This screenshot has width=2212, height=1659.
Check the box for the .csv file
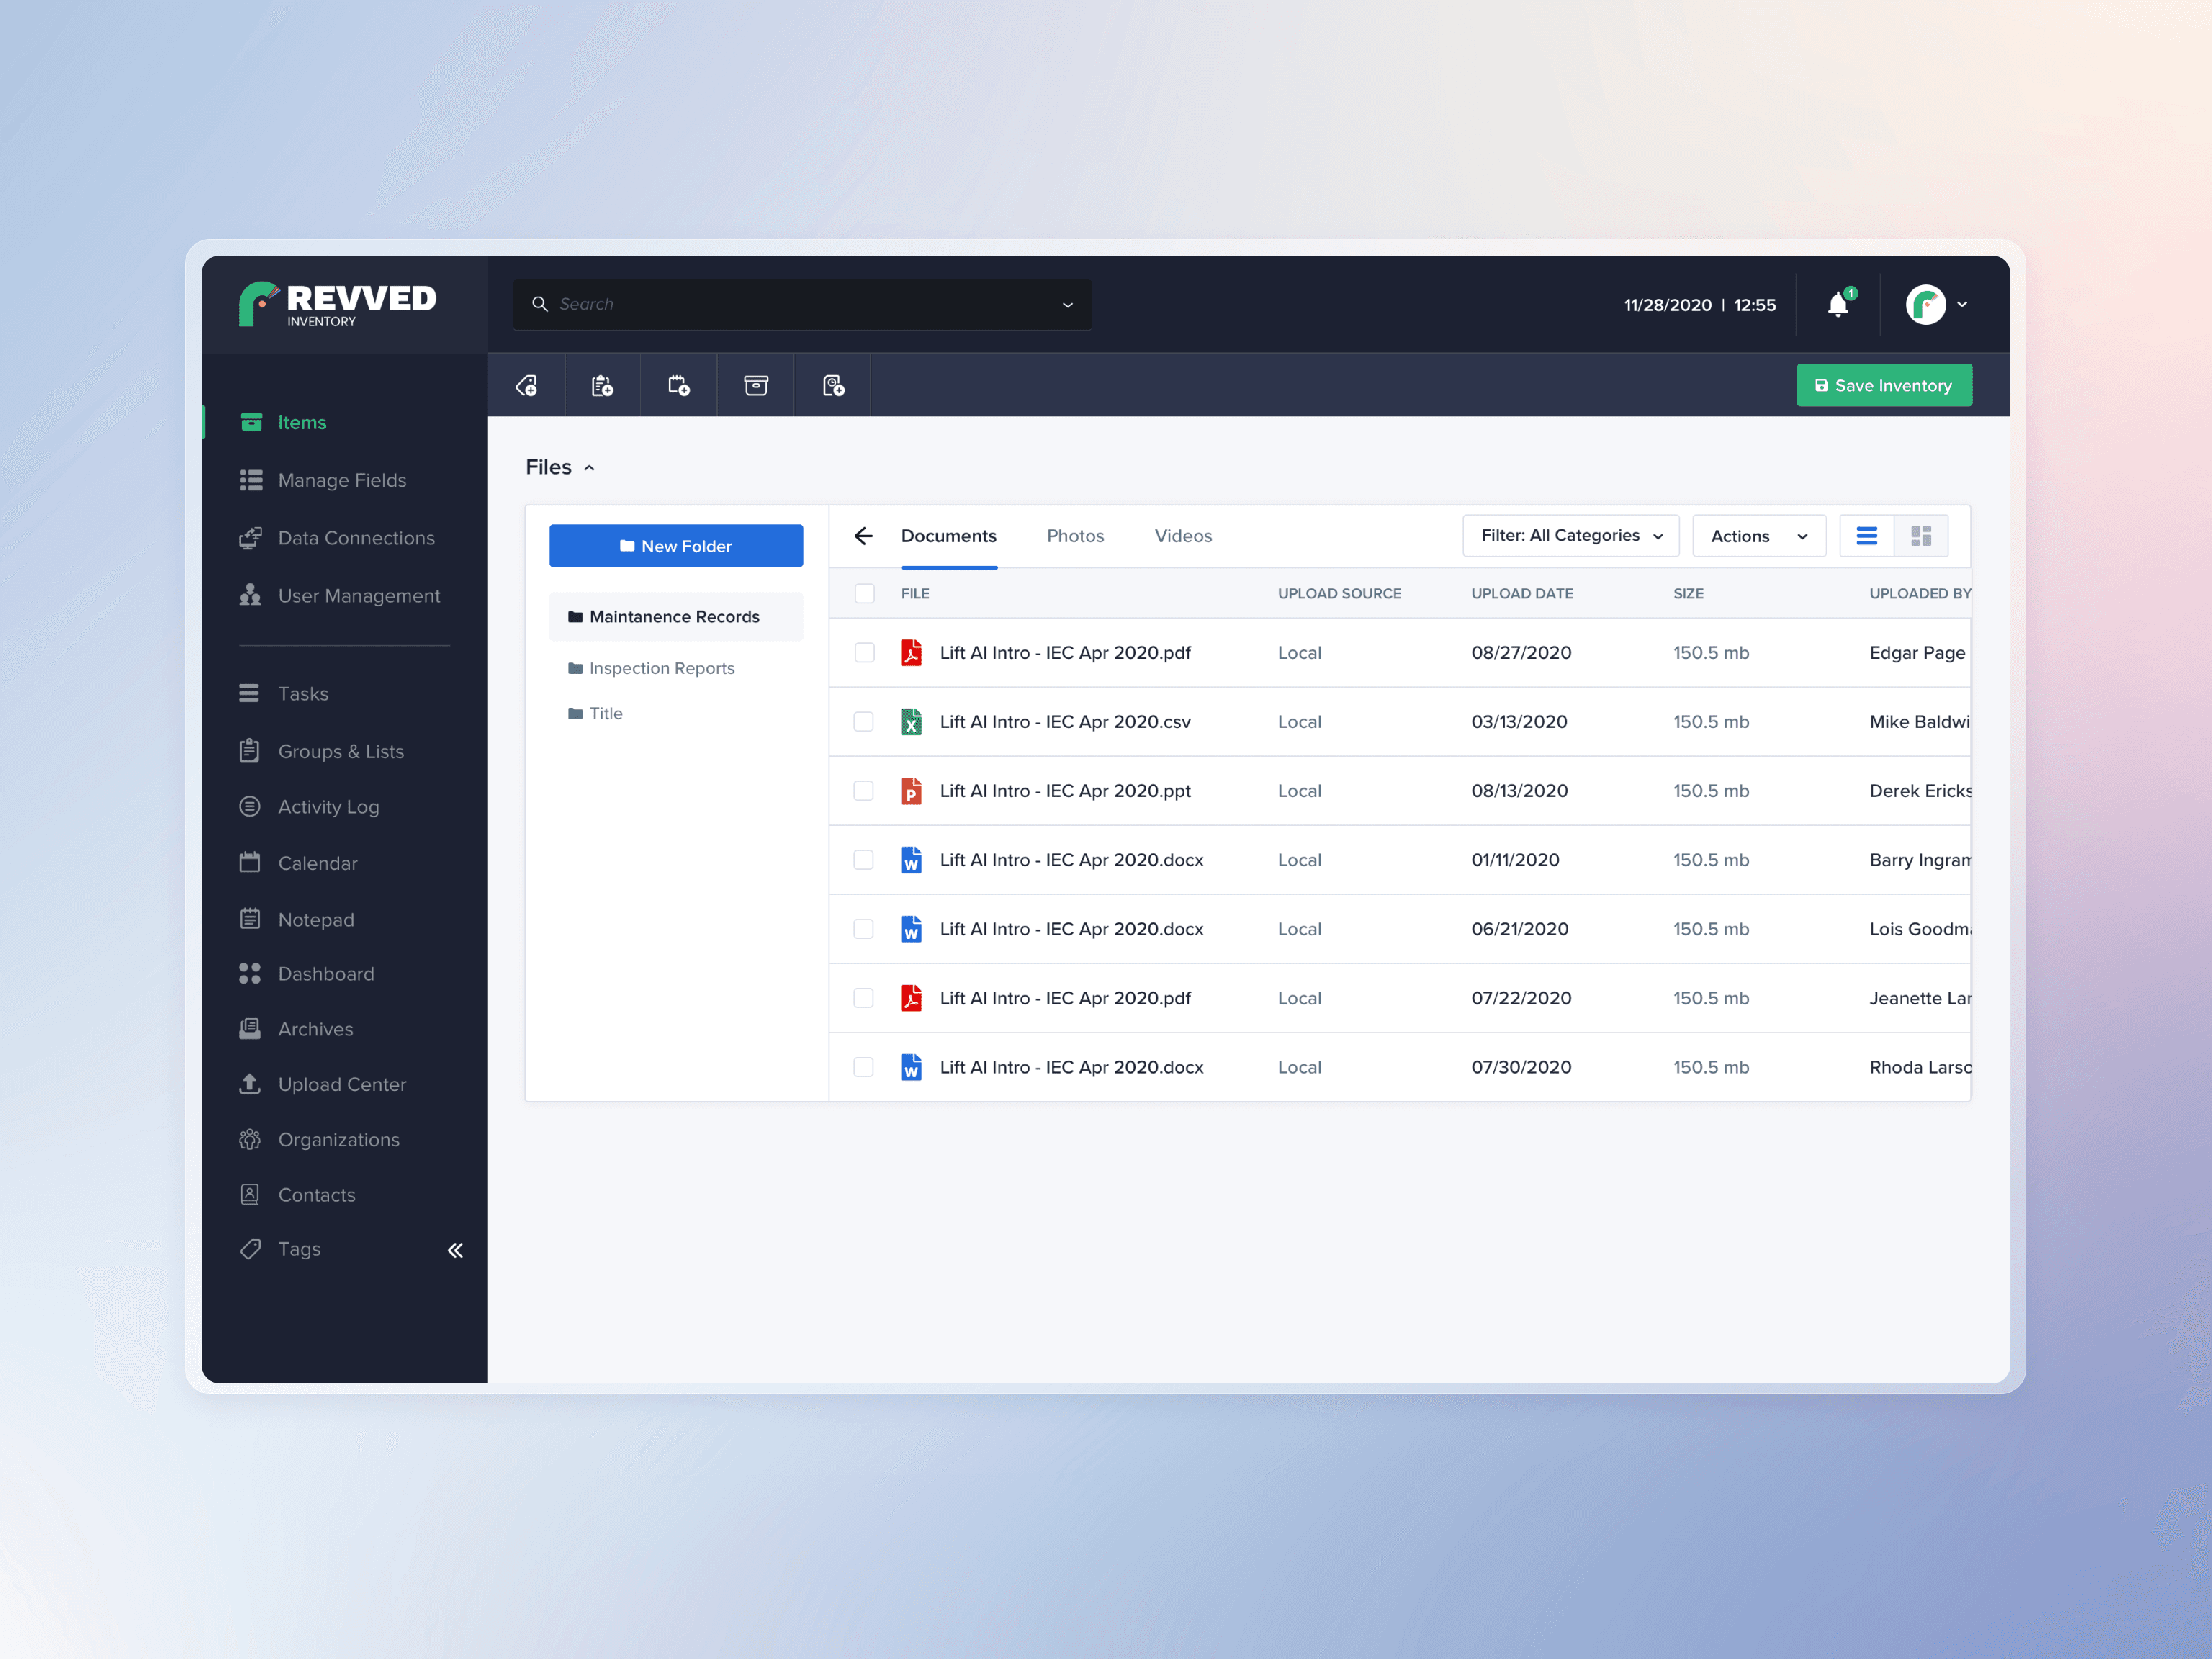(864, 722)
